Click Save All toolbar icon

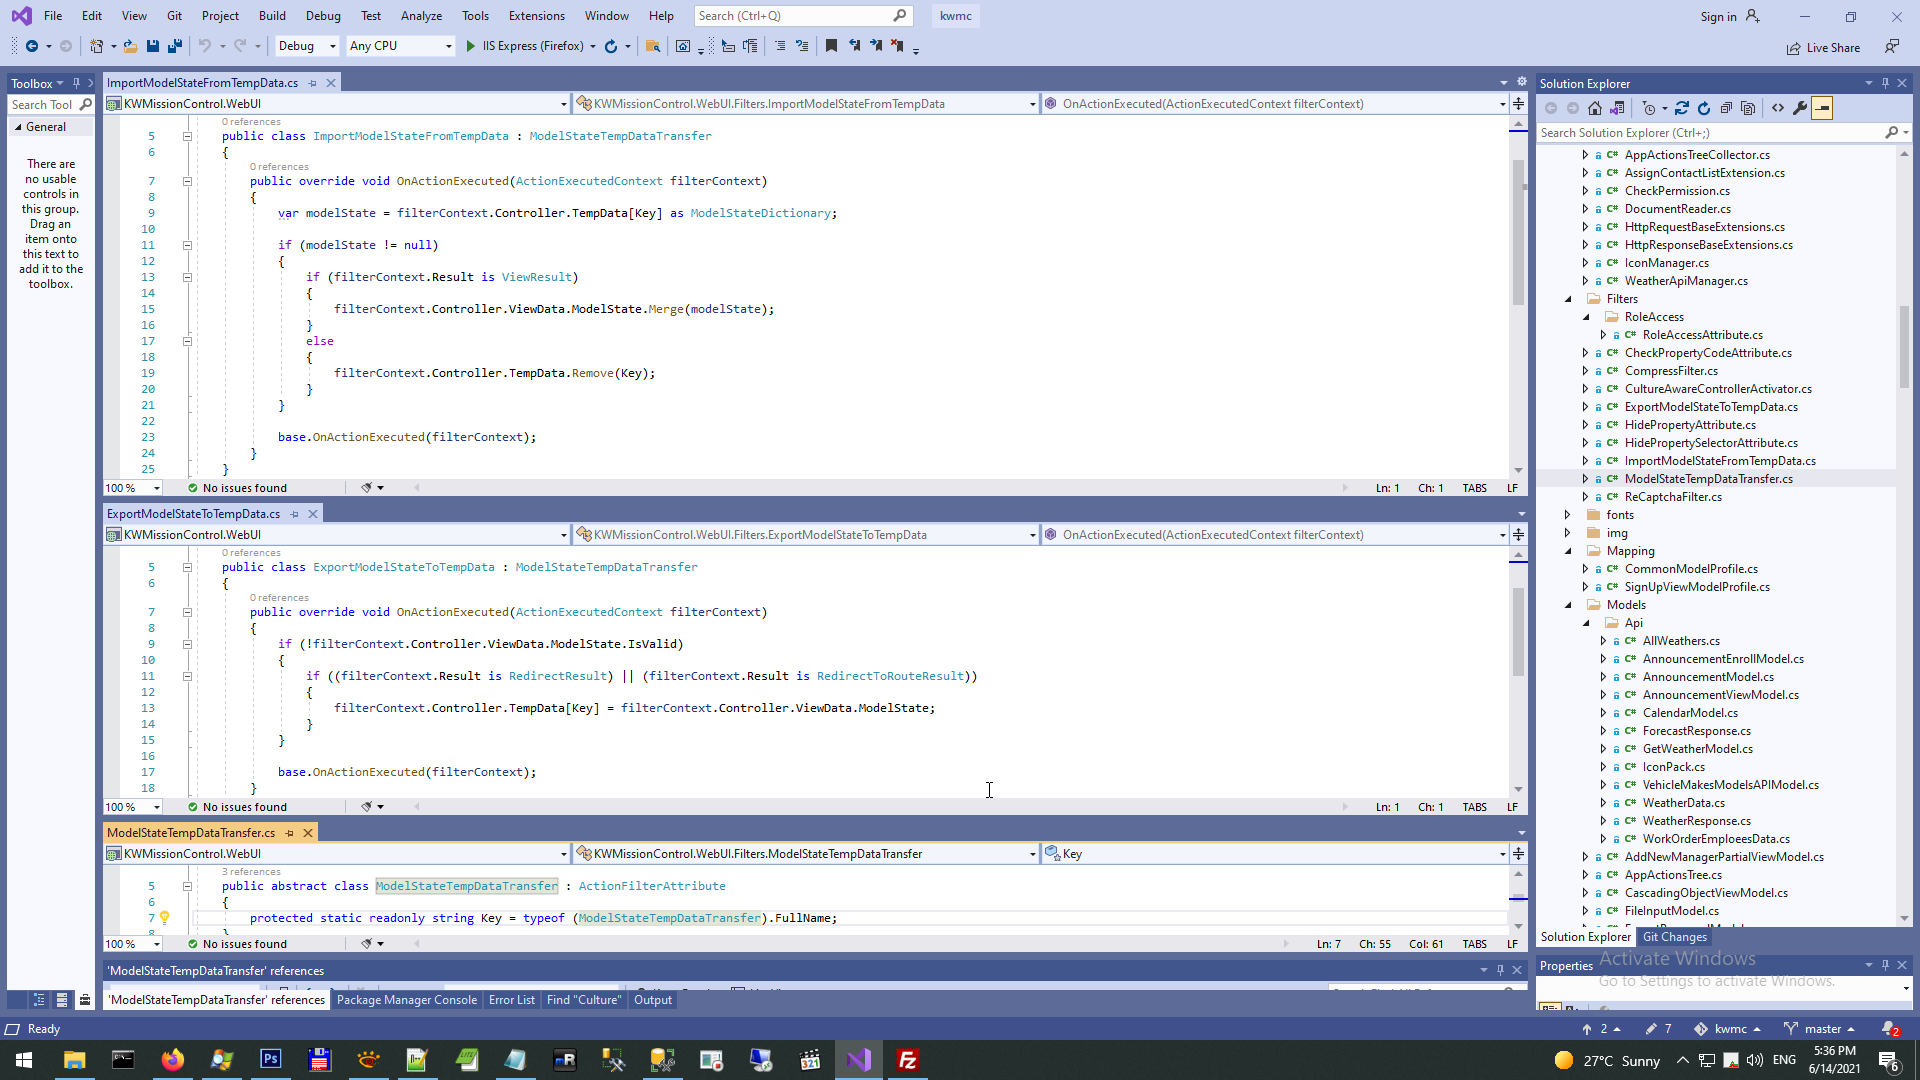tap(174, 46)
